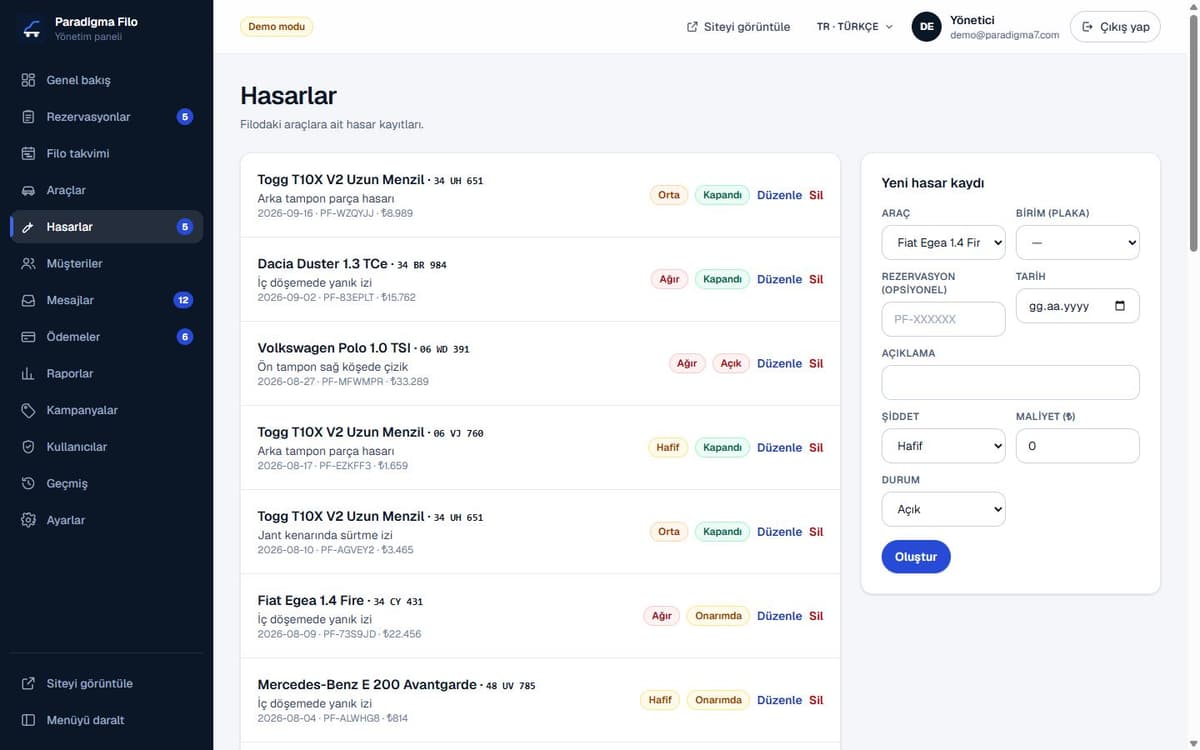Open the TR · Türkçe language selector
The height and width of the screenshot is (750, 1200).
pos(855,27)
